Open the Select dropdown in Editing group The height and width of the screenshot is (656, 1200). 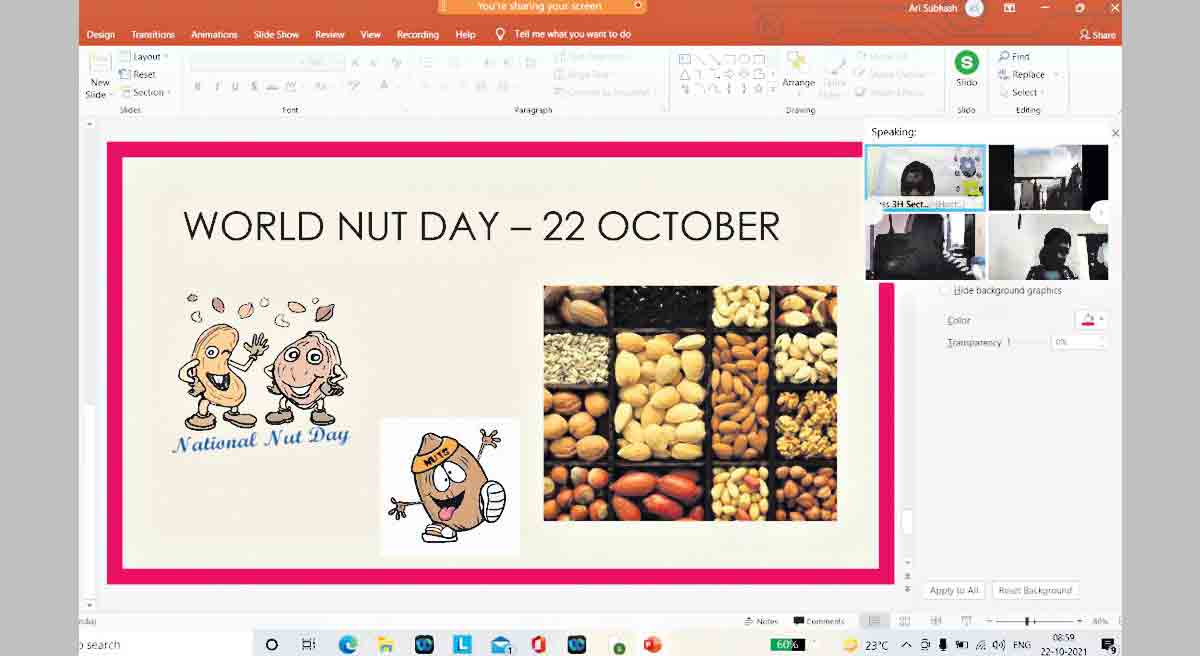[x=1023, y=92]
